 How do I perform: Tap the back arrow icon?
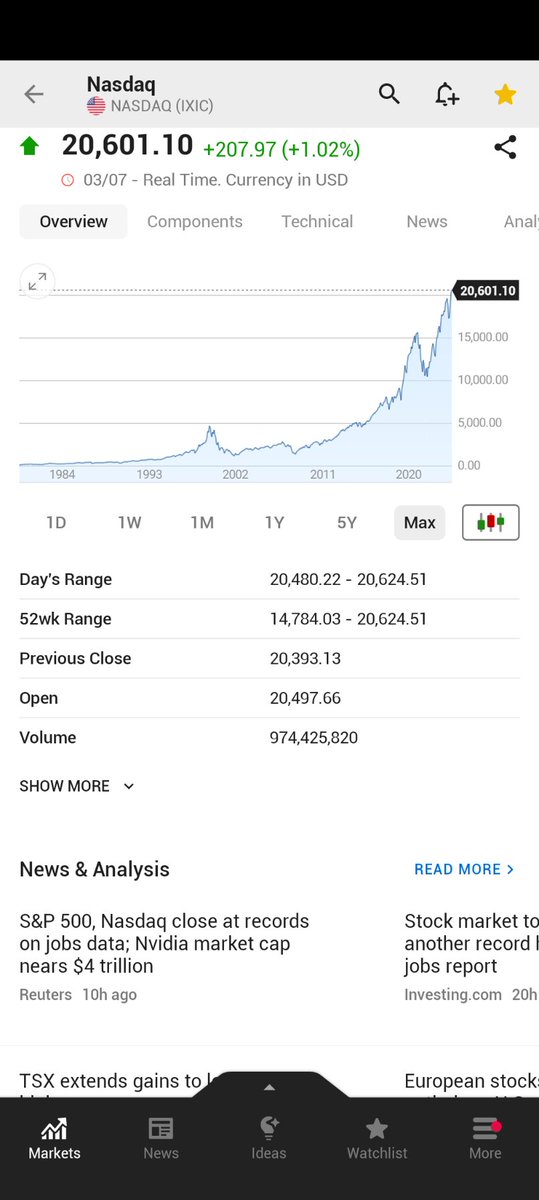point(34,94)
